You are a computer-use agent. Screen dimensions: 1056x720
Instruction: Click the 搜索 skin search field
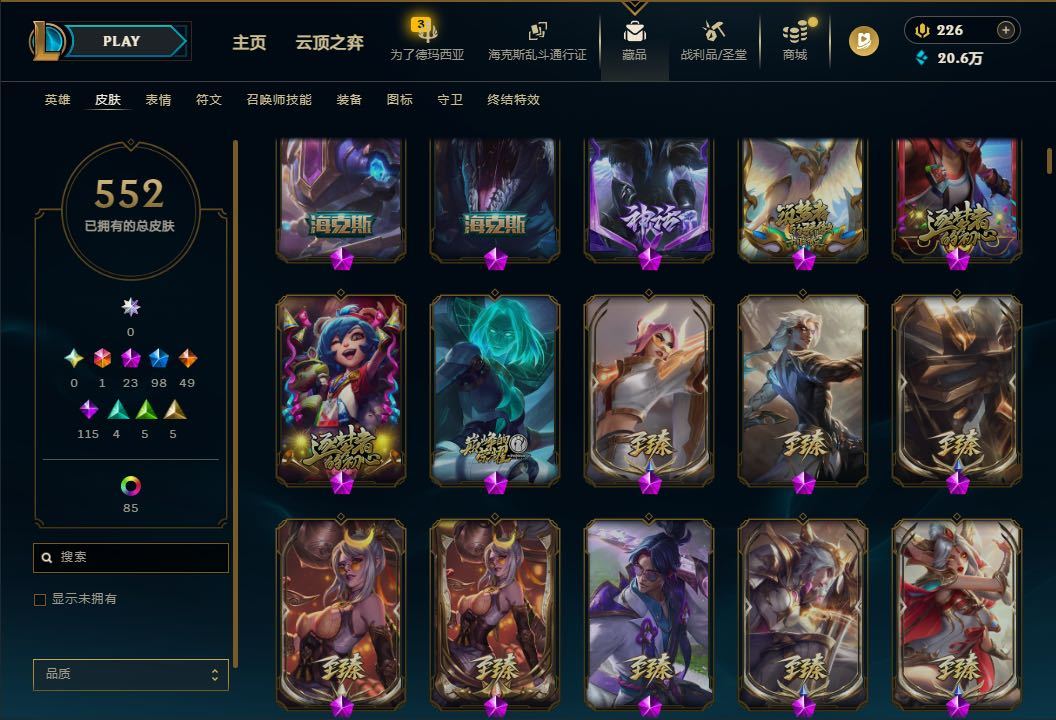click(131, 558)
